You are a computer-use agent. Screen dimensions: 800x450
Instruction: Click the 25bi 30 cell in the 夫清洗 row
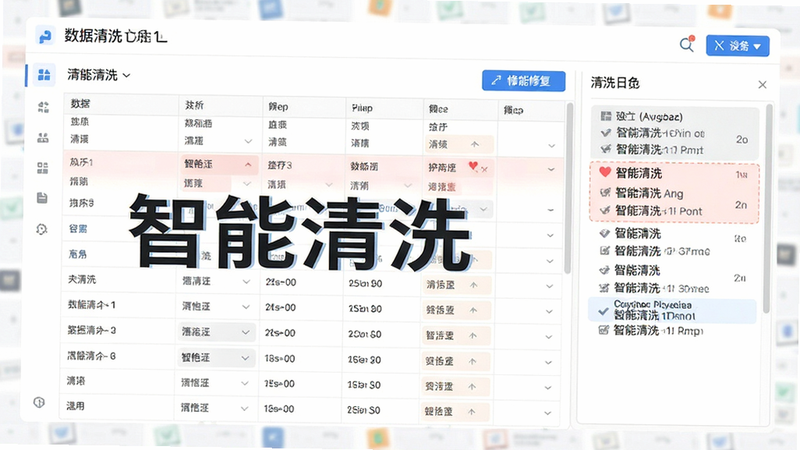[x=365, y=284]
